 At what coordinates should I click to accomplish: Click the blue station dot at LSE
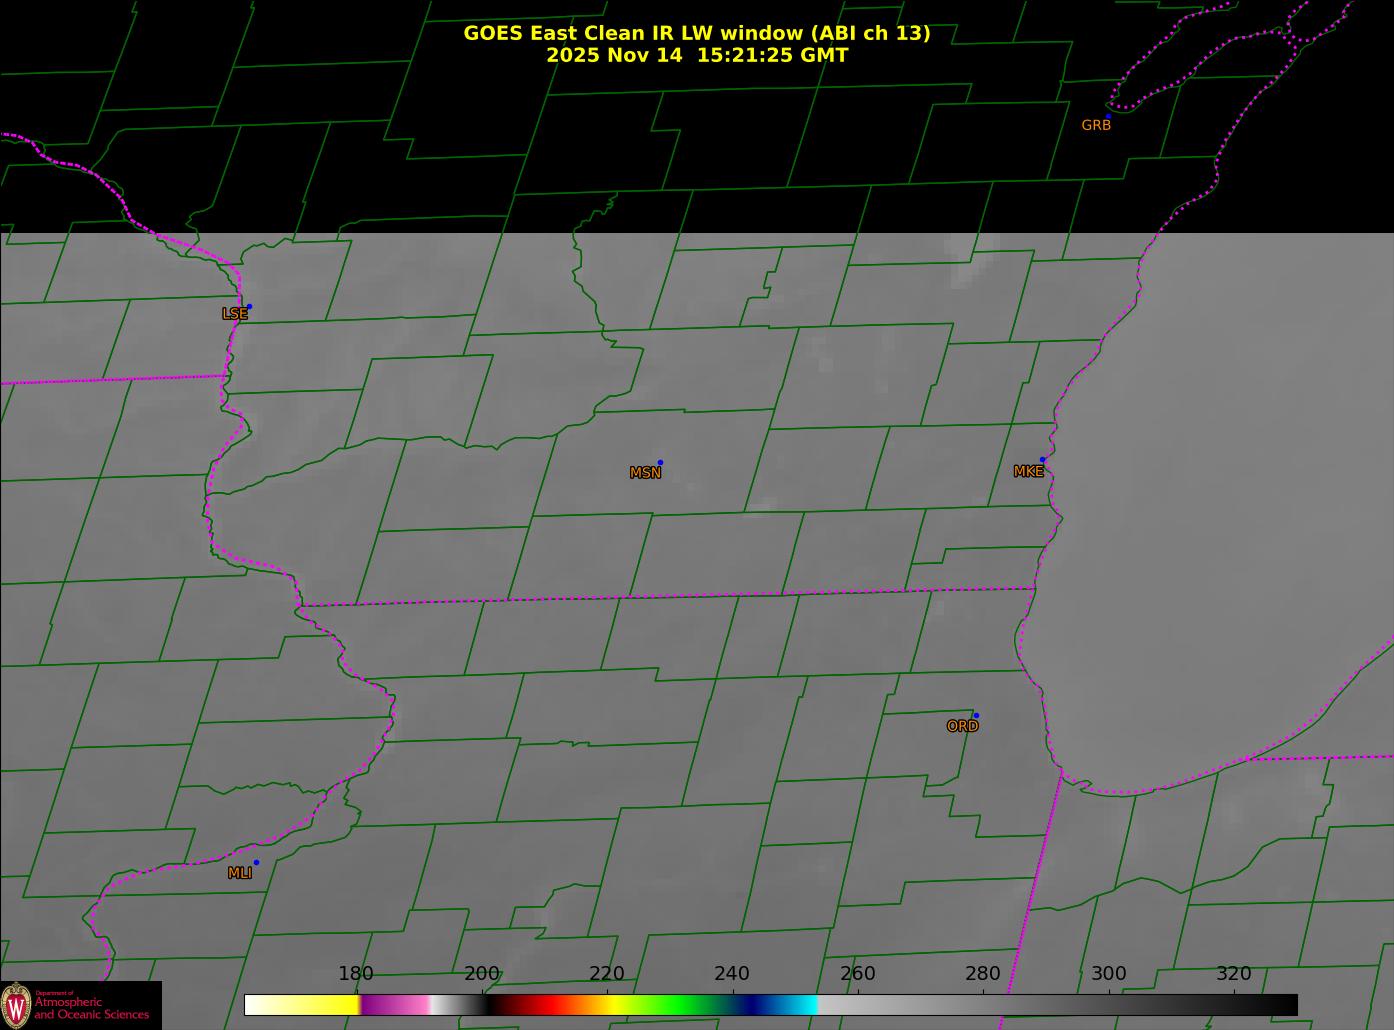249,307
